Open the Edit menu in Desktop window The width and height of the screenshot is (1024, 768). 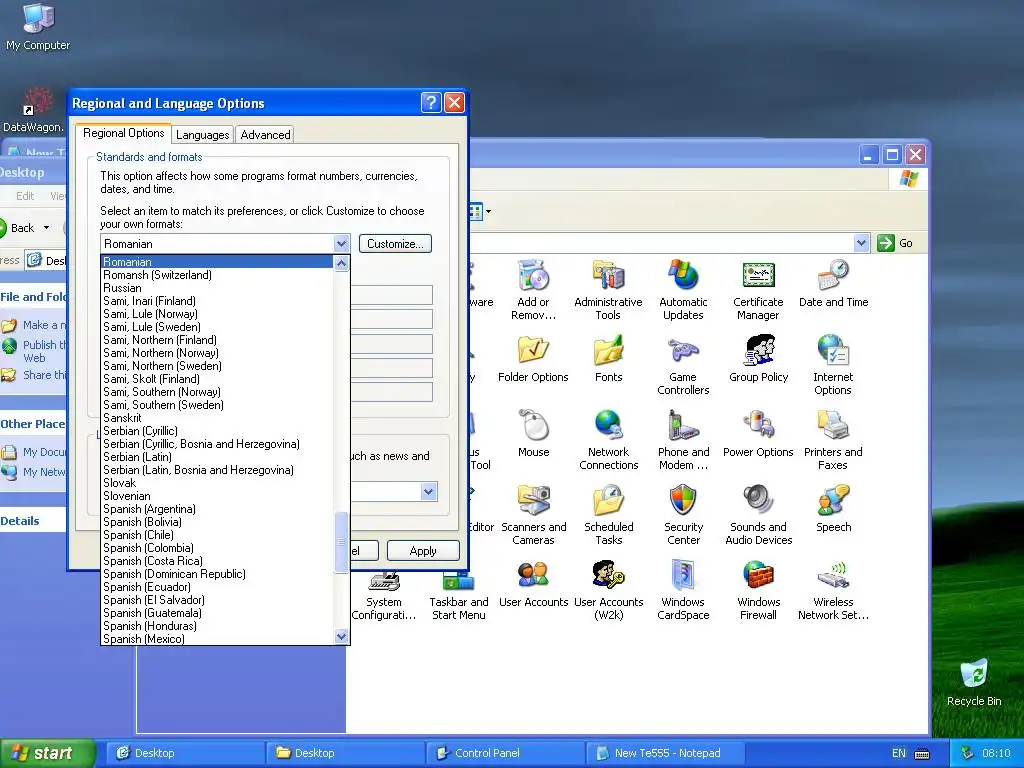click(x=25, y=196)
